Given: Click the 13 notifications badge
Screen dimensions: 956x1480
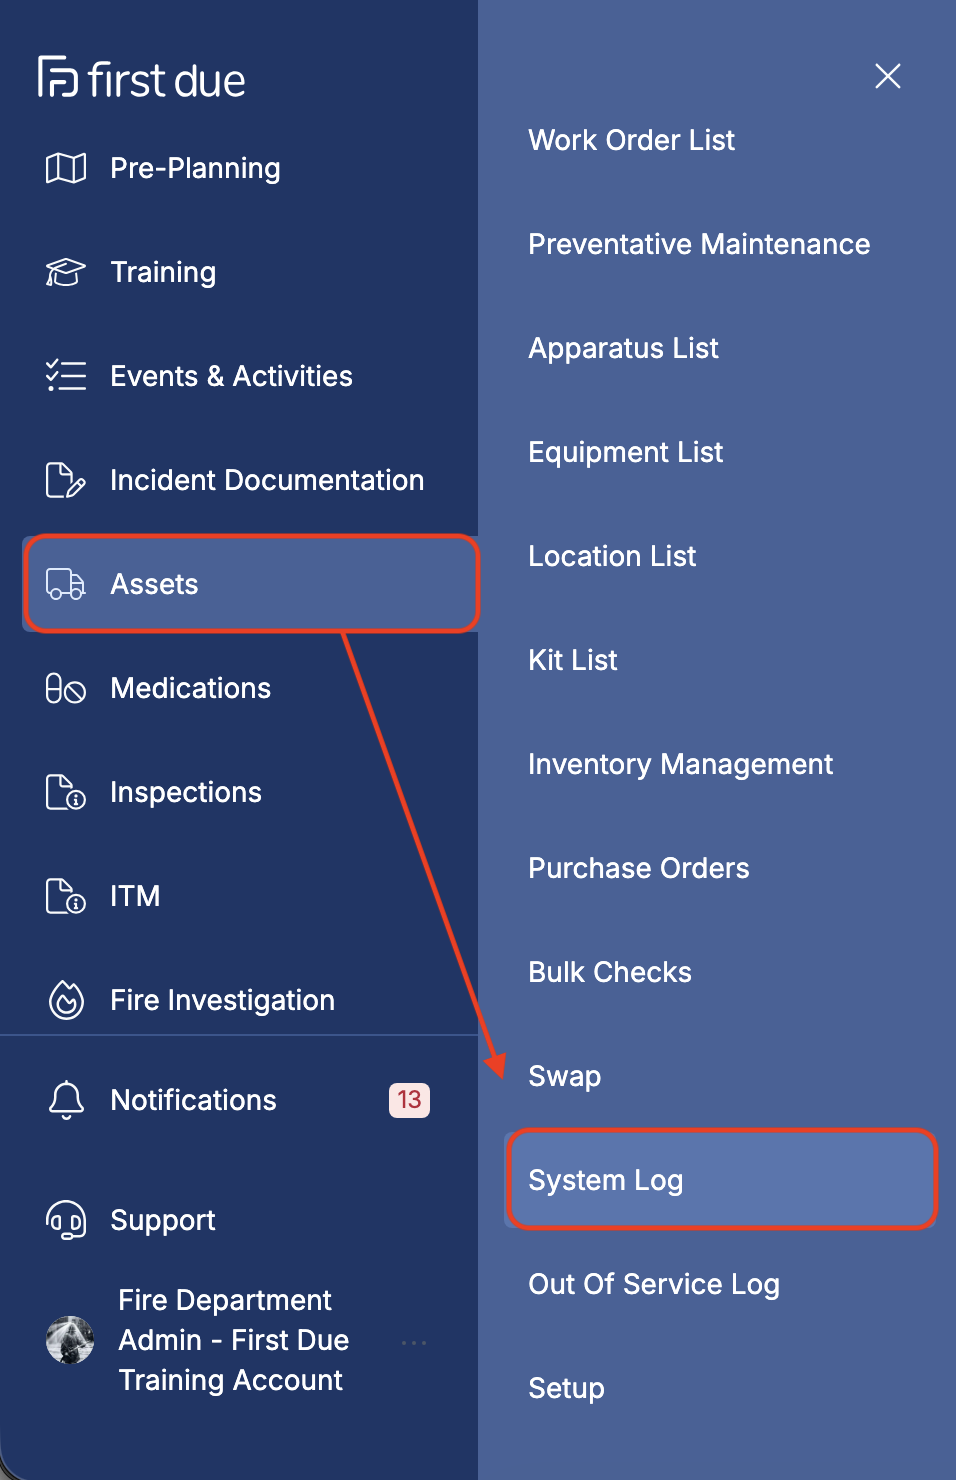Looking at the screenshot, I should click(409, 1100).
